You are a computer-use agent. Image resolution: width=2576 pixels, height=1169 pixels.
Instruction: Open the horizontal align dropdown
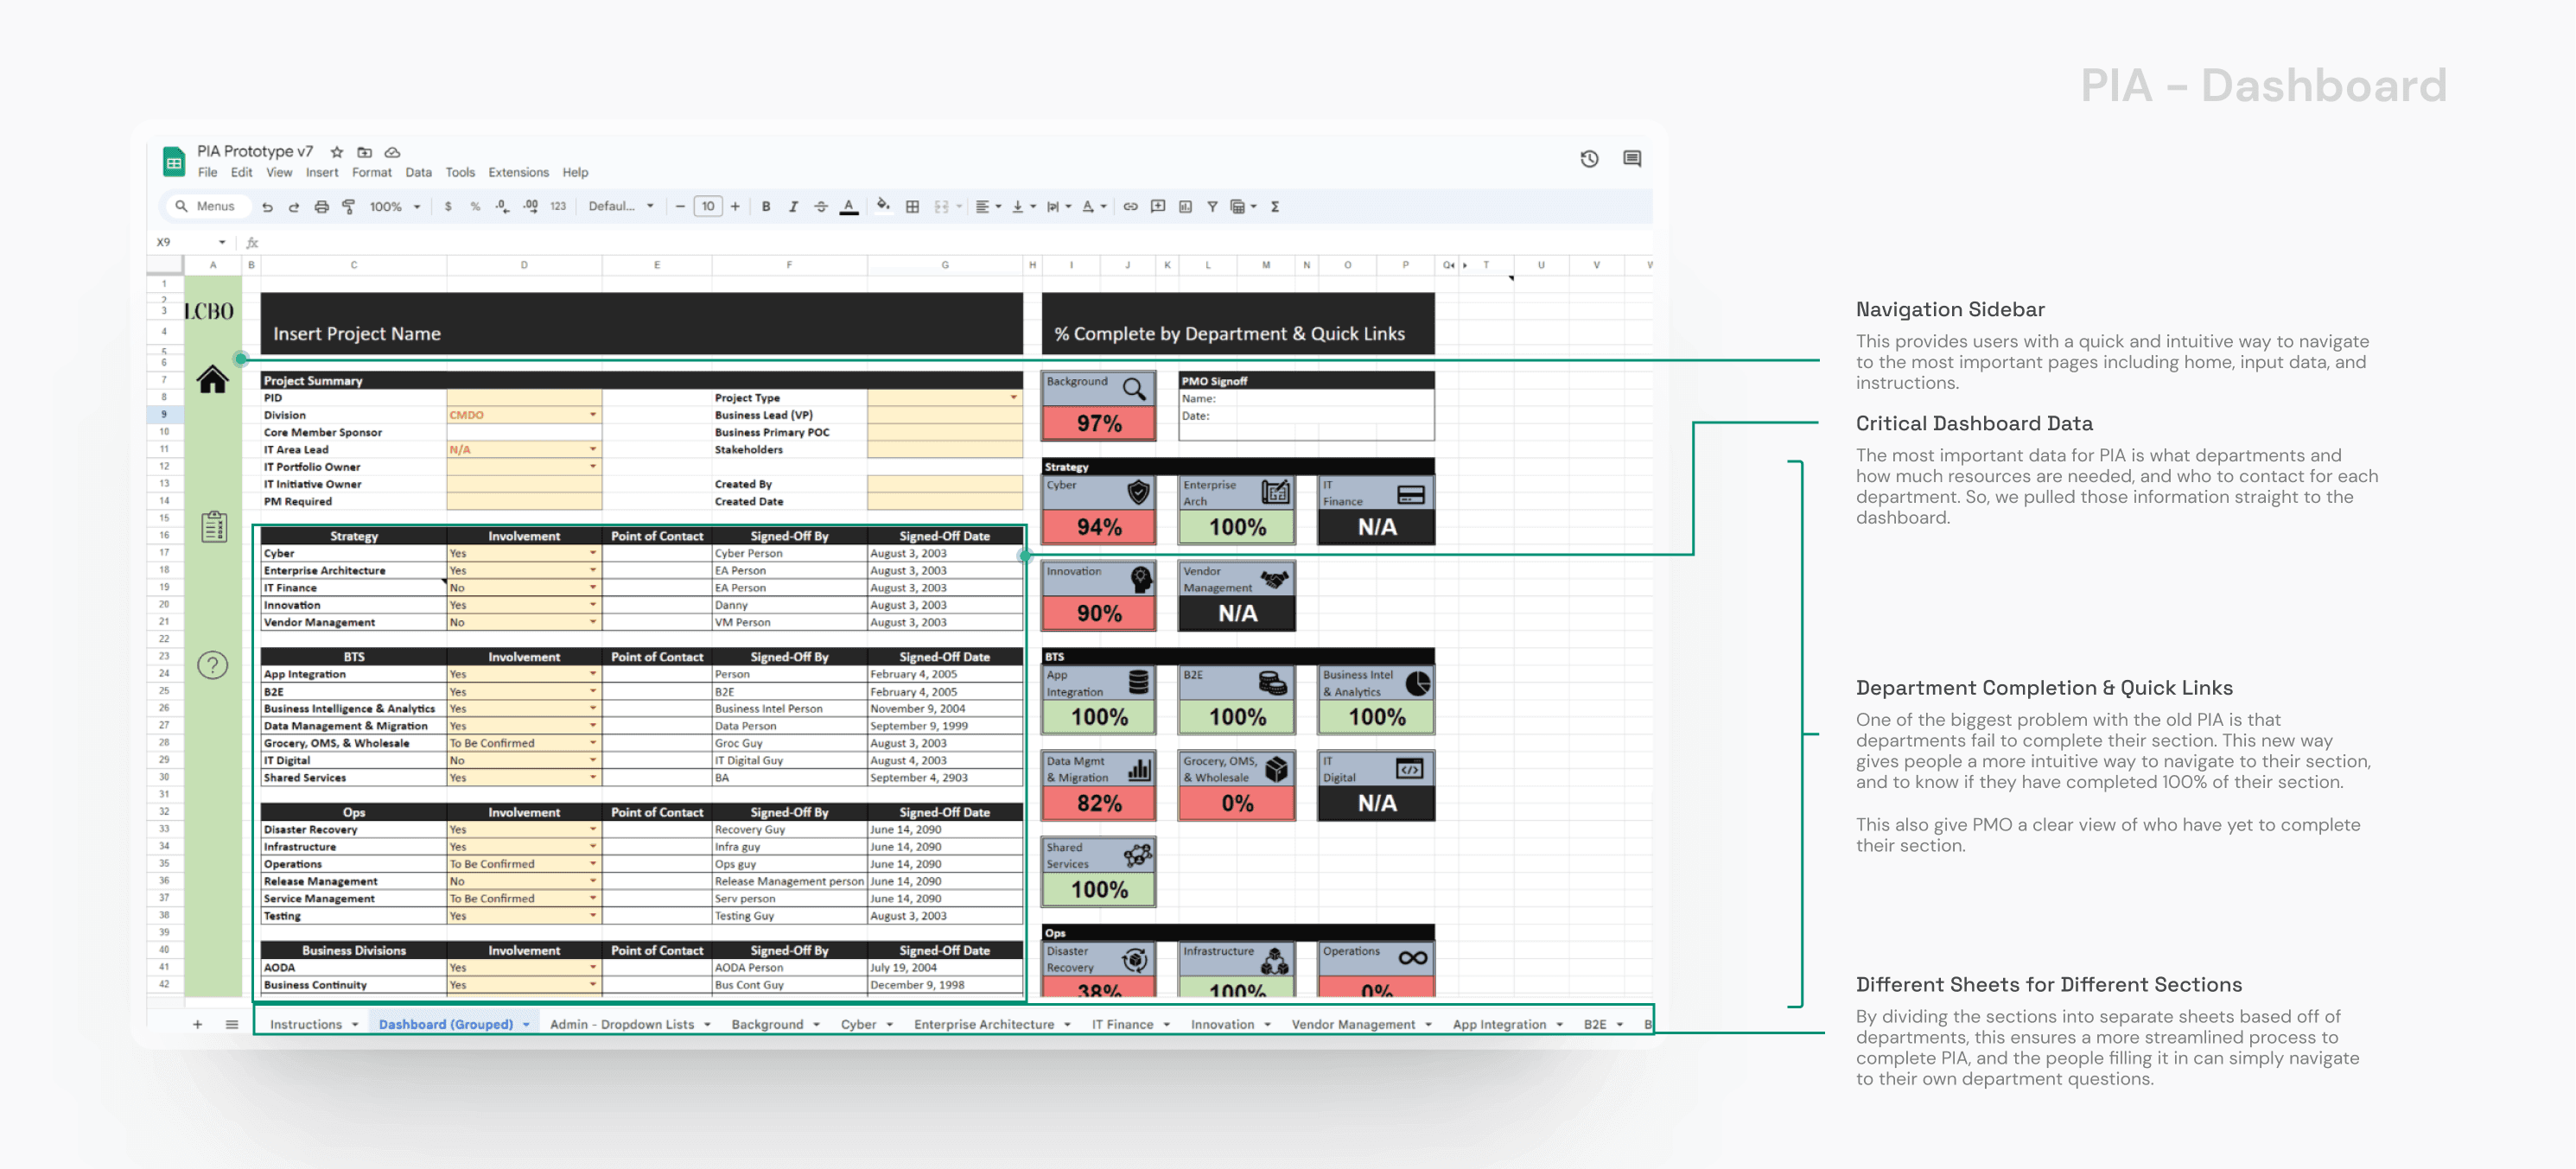tap(988, 207)
